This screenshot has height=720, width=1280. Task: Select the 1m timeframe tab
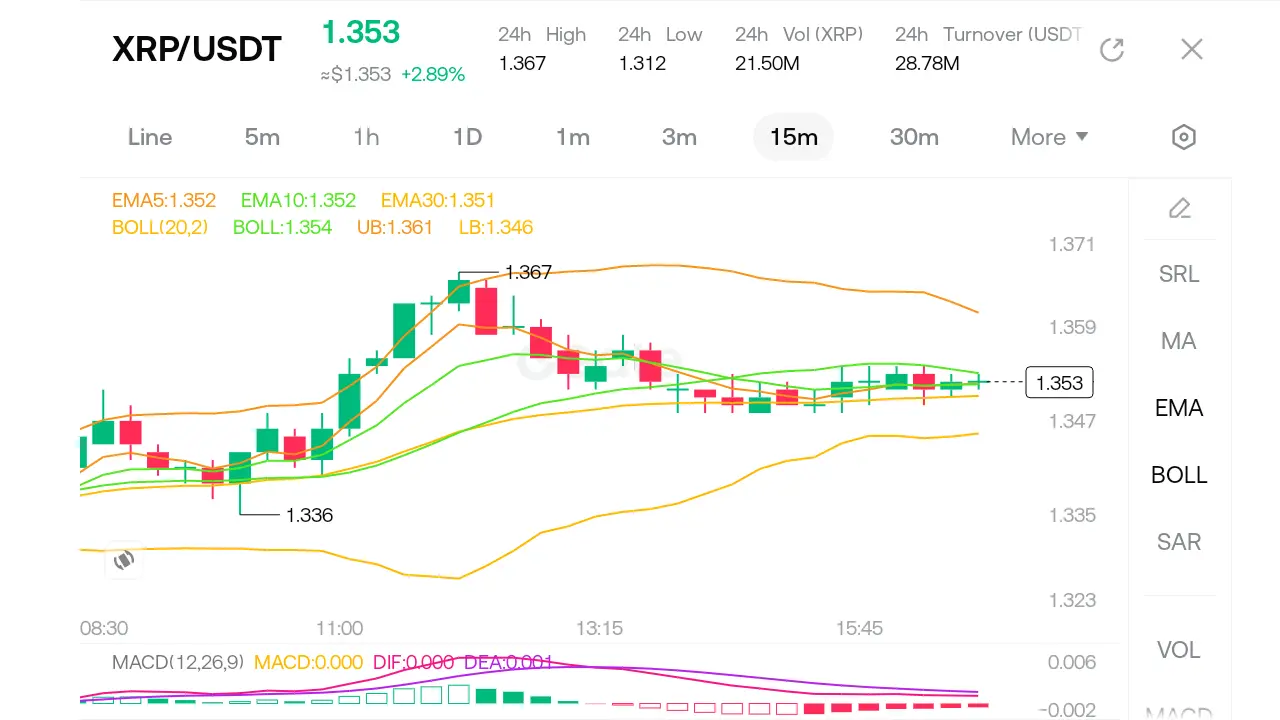click(573, 137)
